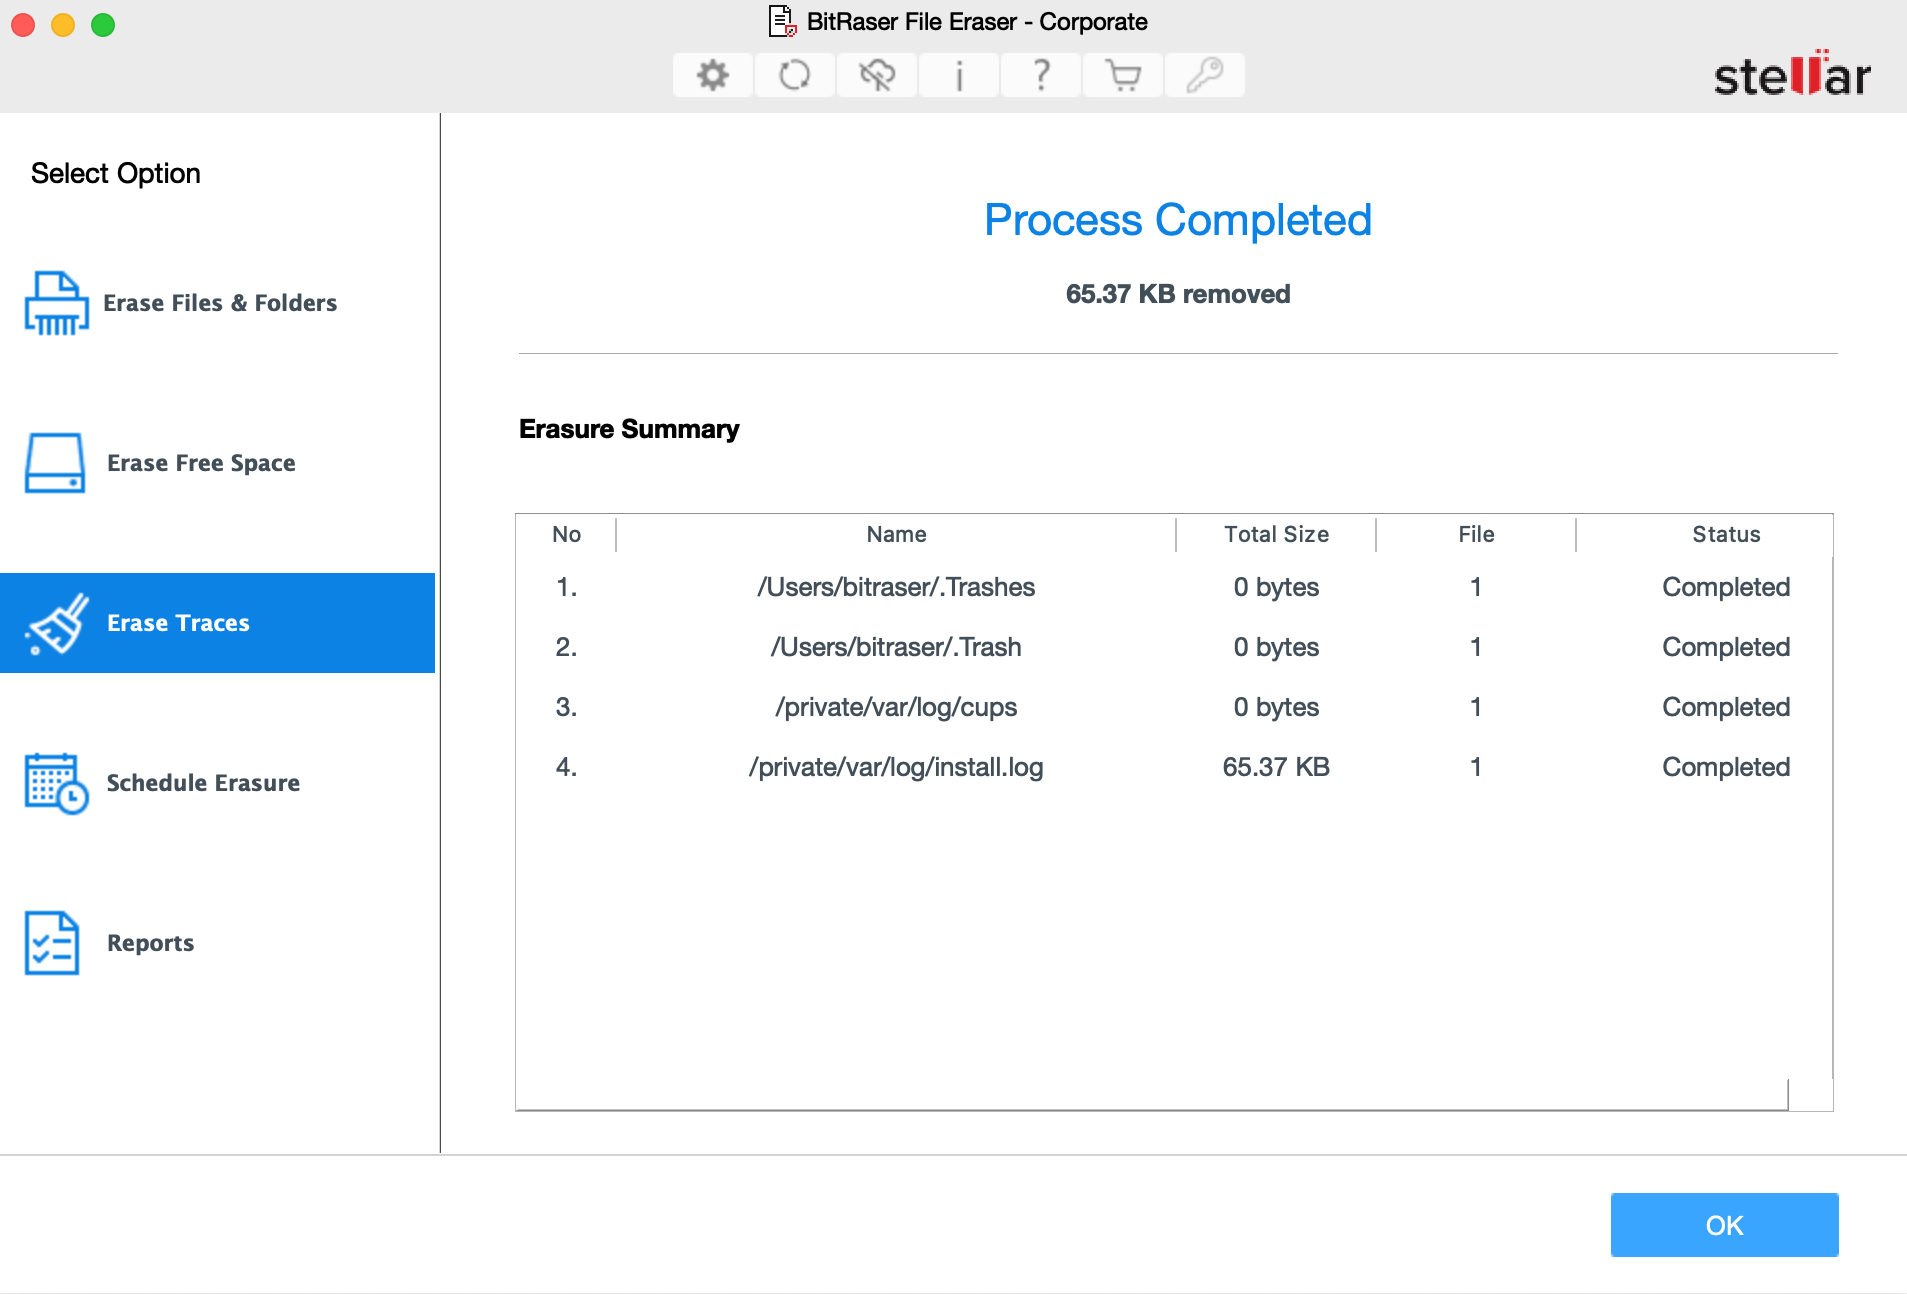Click Completed status for .Trashes row
Image resolution: width=1907 pixels, height=1294 pixels.
pyautogui.click(x=1726, y=587)
